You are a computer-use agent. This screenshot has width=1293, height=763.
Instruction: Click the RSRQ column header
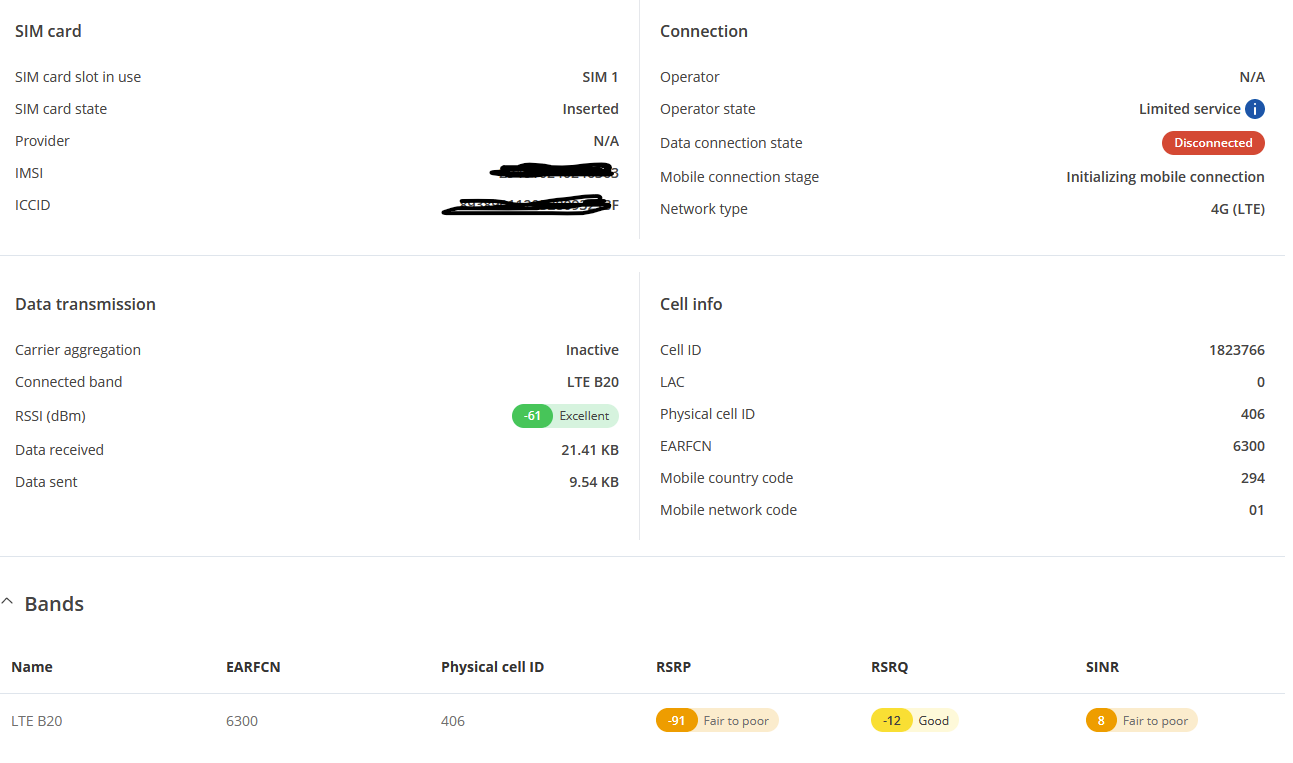pos(889,667)
